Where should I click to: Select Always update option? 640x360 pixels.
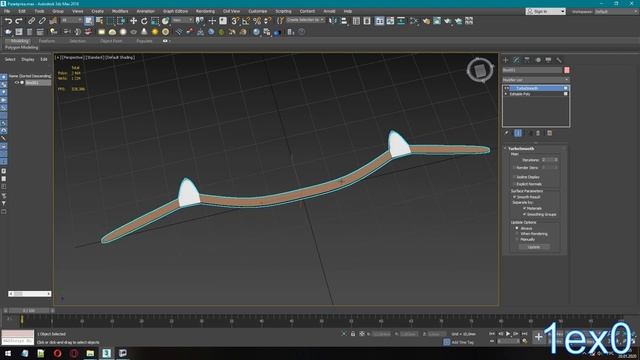pos(517,228)
